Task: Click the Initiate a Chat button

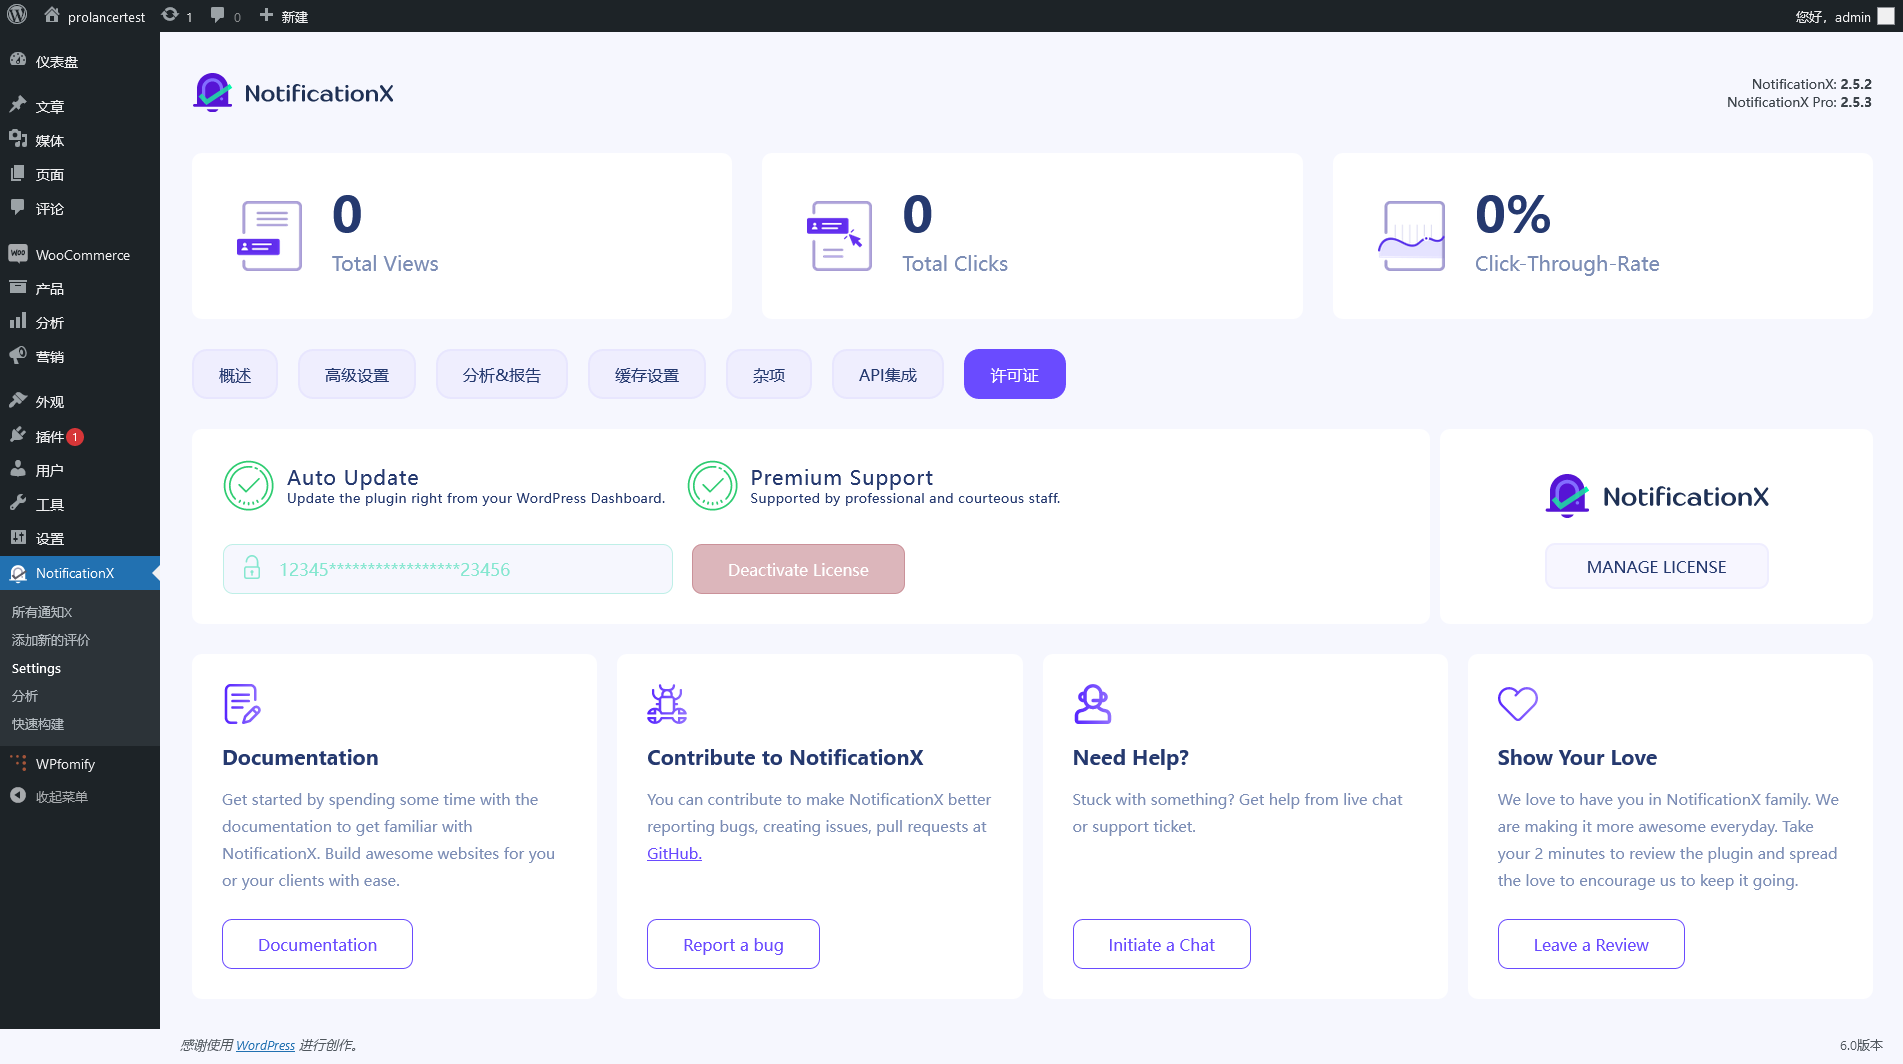Action: [1161, 945]
